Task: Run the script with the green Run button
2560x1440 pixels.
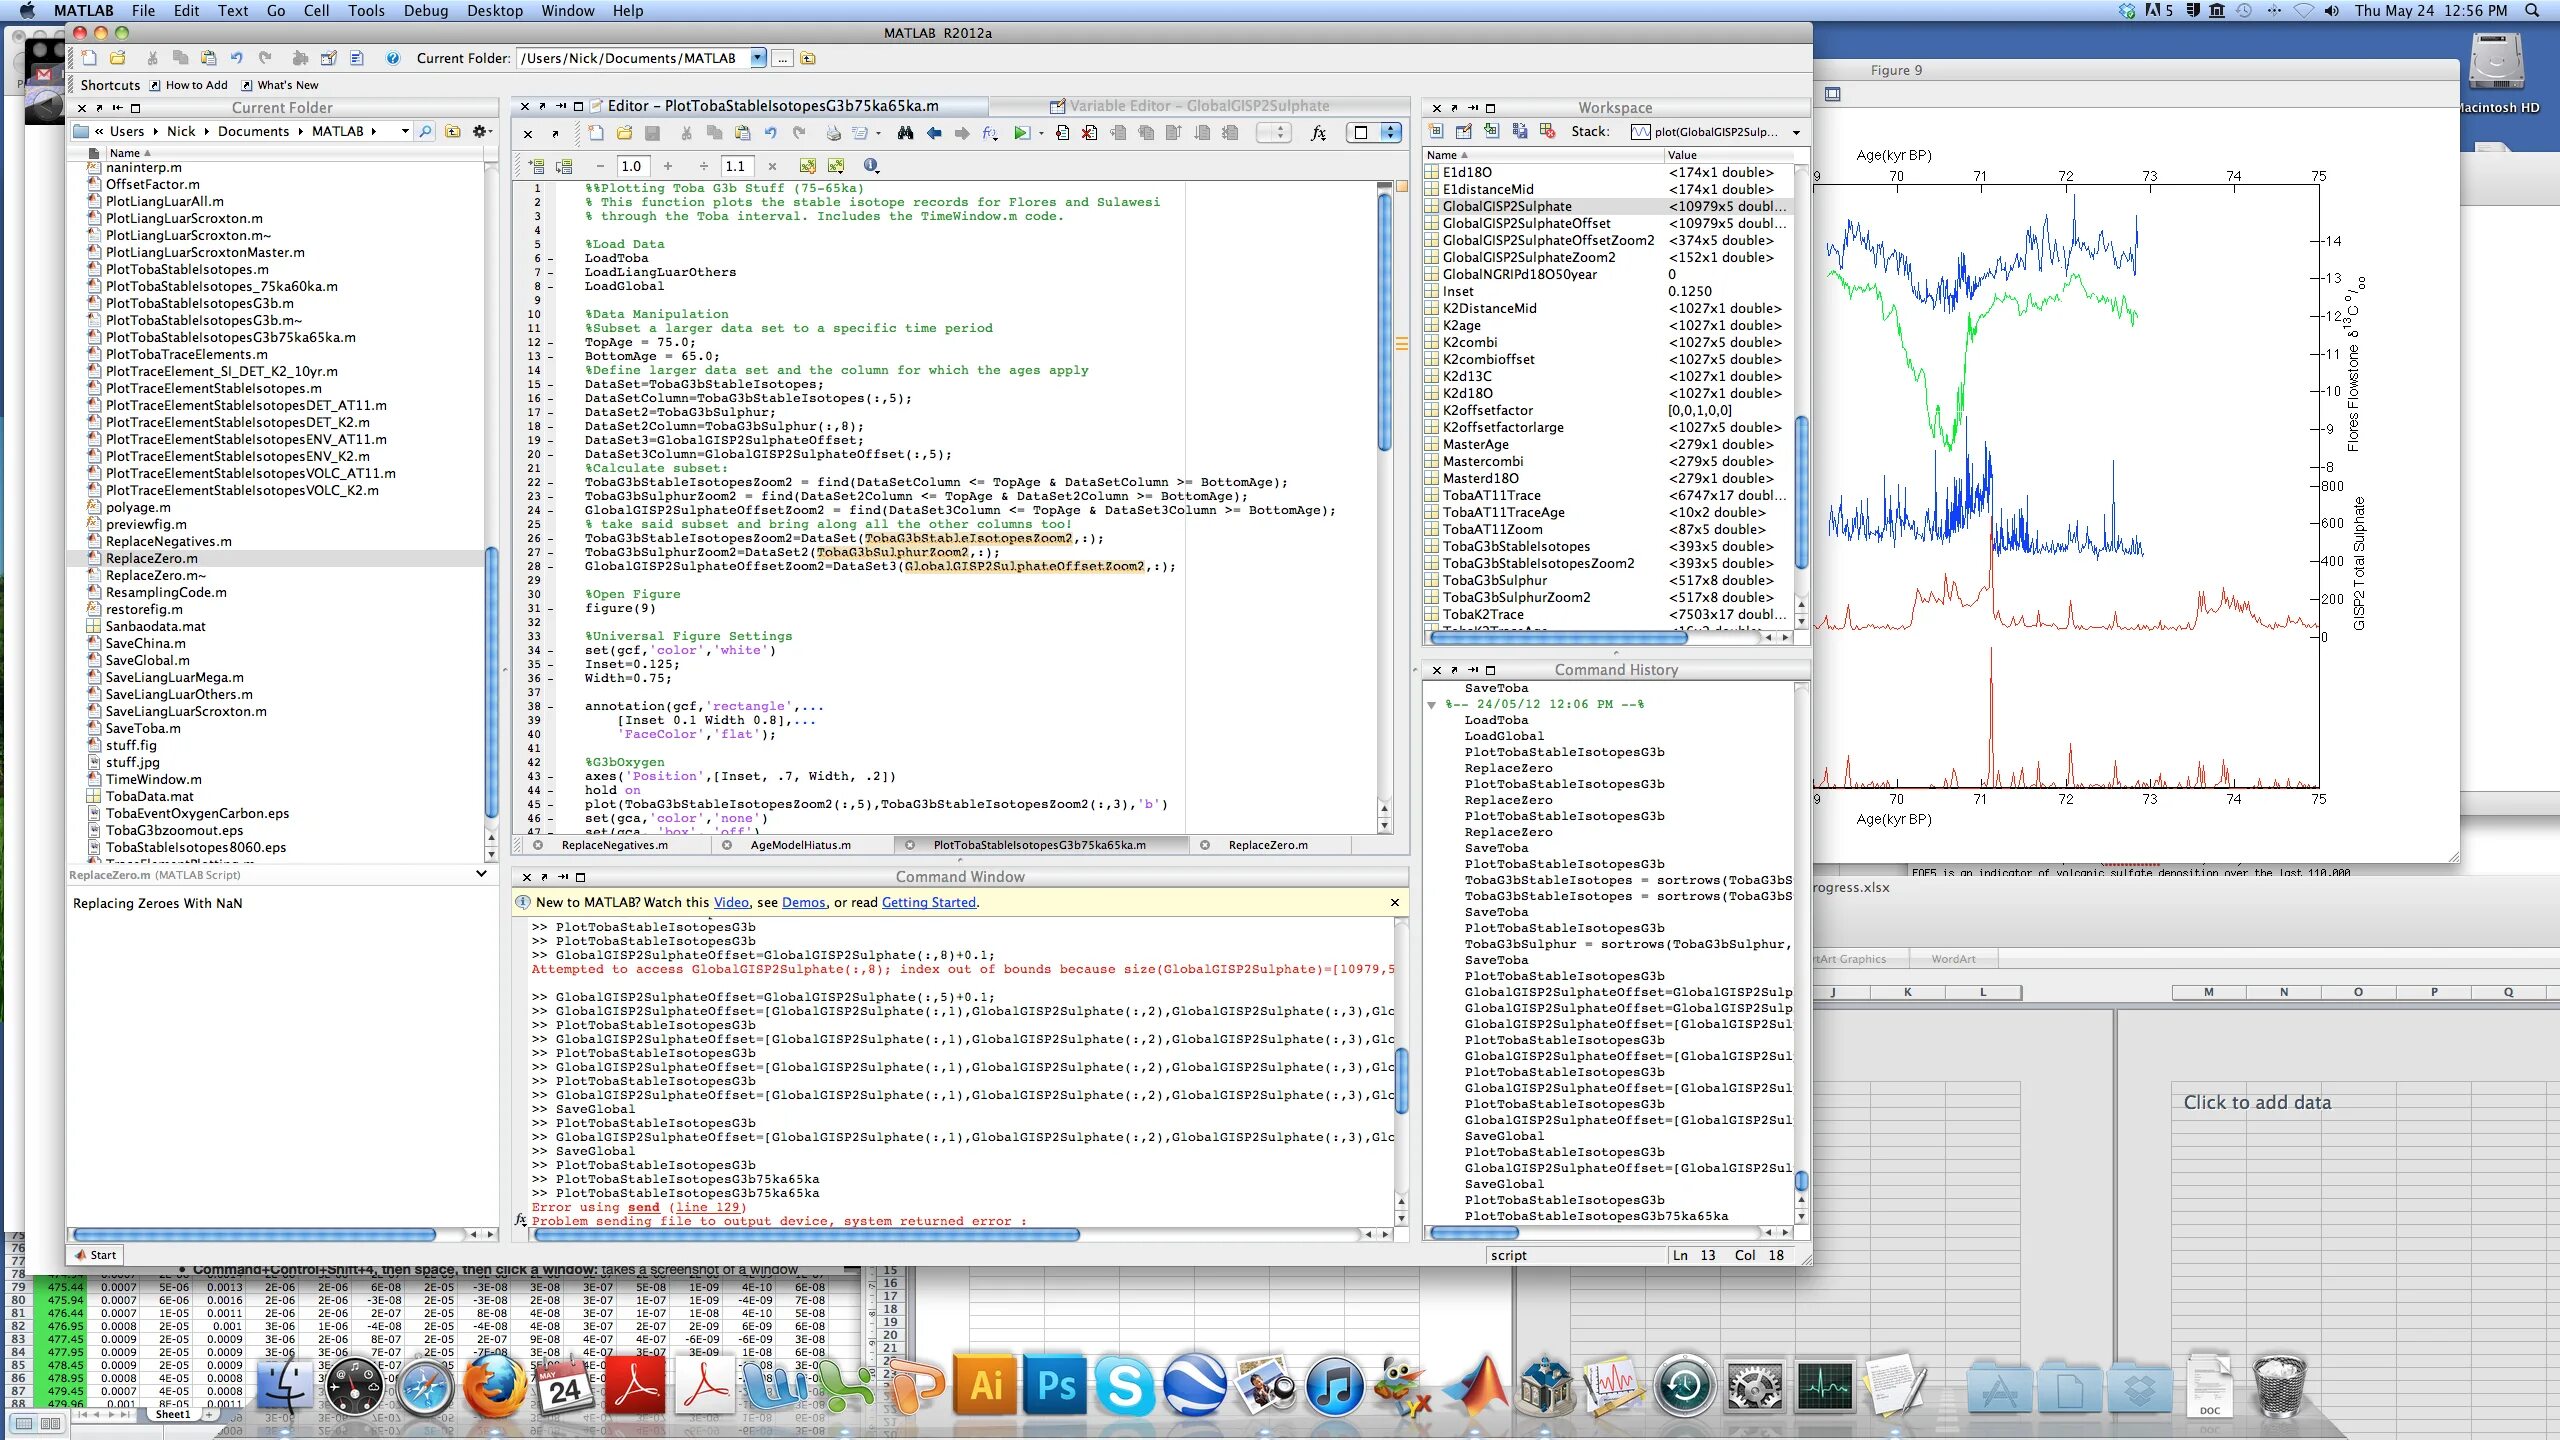Action: pyautogui.click(x=1021, y=133)
